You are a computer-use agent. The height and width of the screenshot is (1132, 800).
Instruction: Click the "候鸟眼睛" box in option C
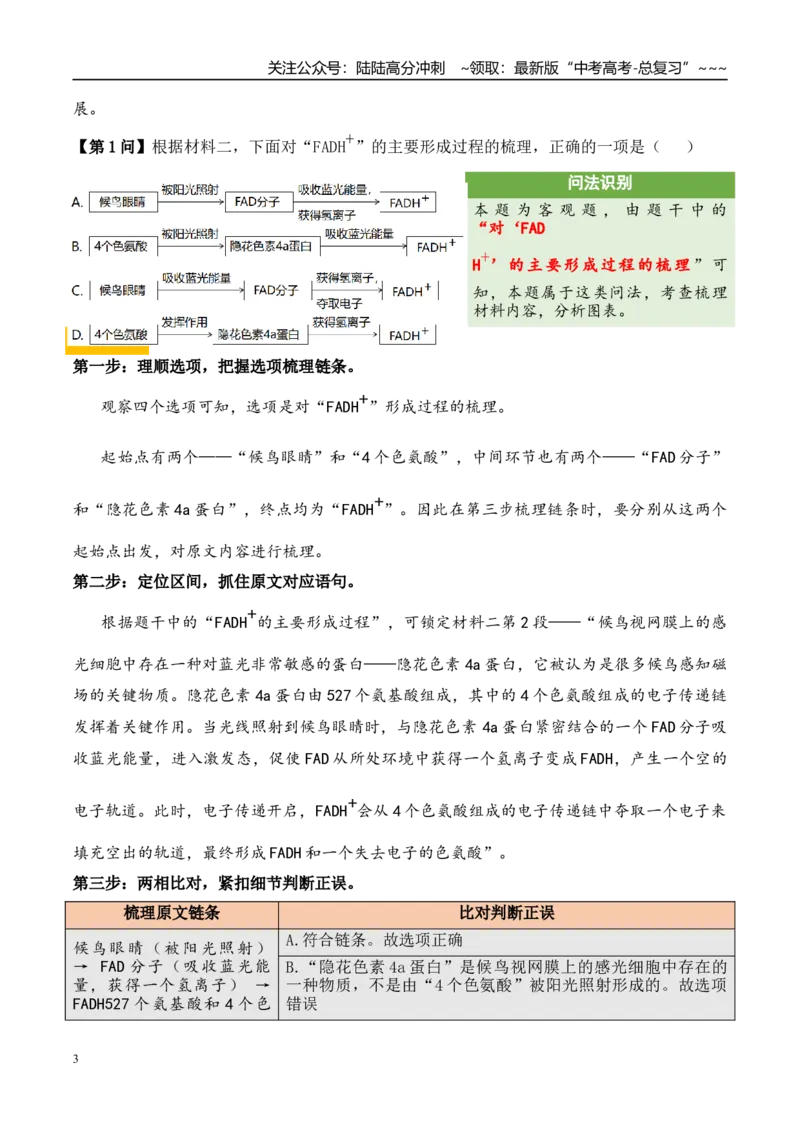pos(123,291)
